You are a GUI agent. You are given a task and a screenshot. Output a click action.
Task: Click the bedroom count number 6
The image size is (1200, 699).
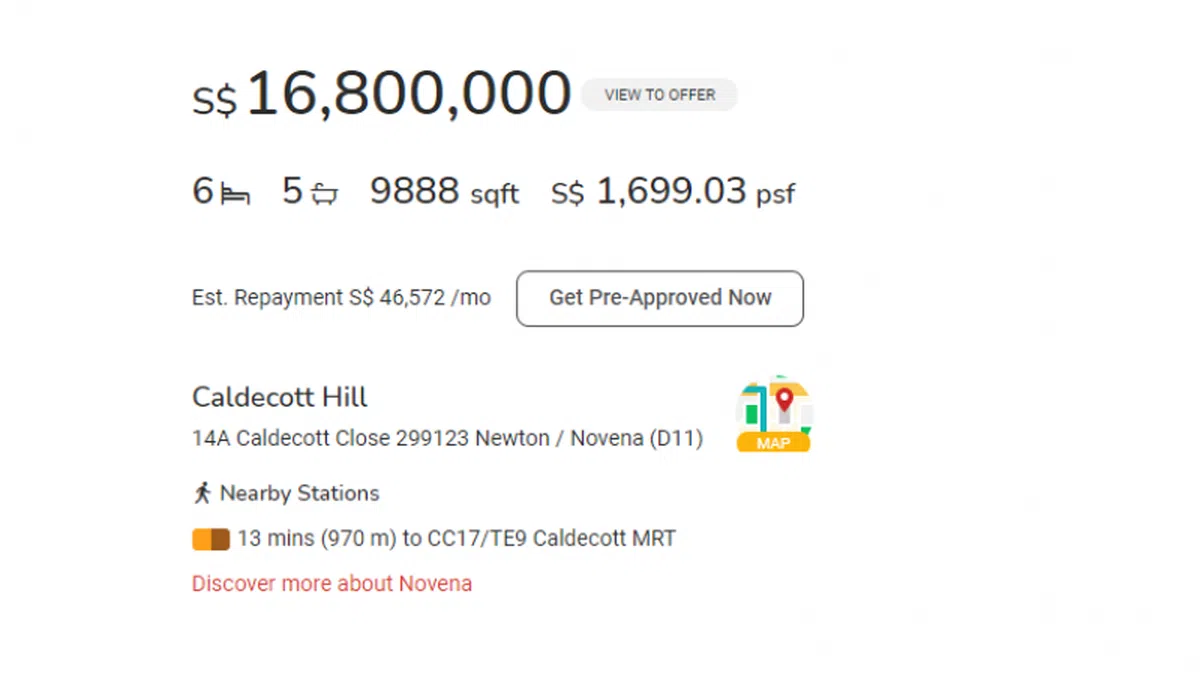[x=203, y=191]
